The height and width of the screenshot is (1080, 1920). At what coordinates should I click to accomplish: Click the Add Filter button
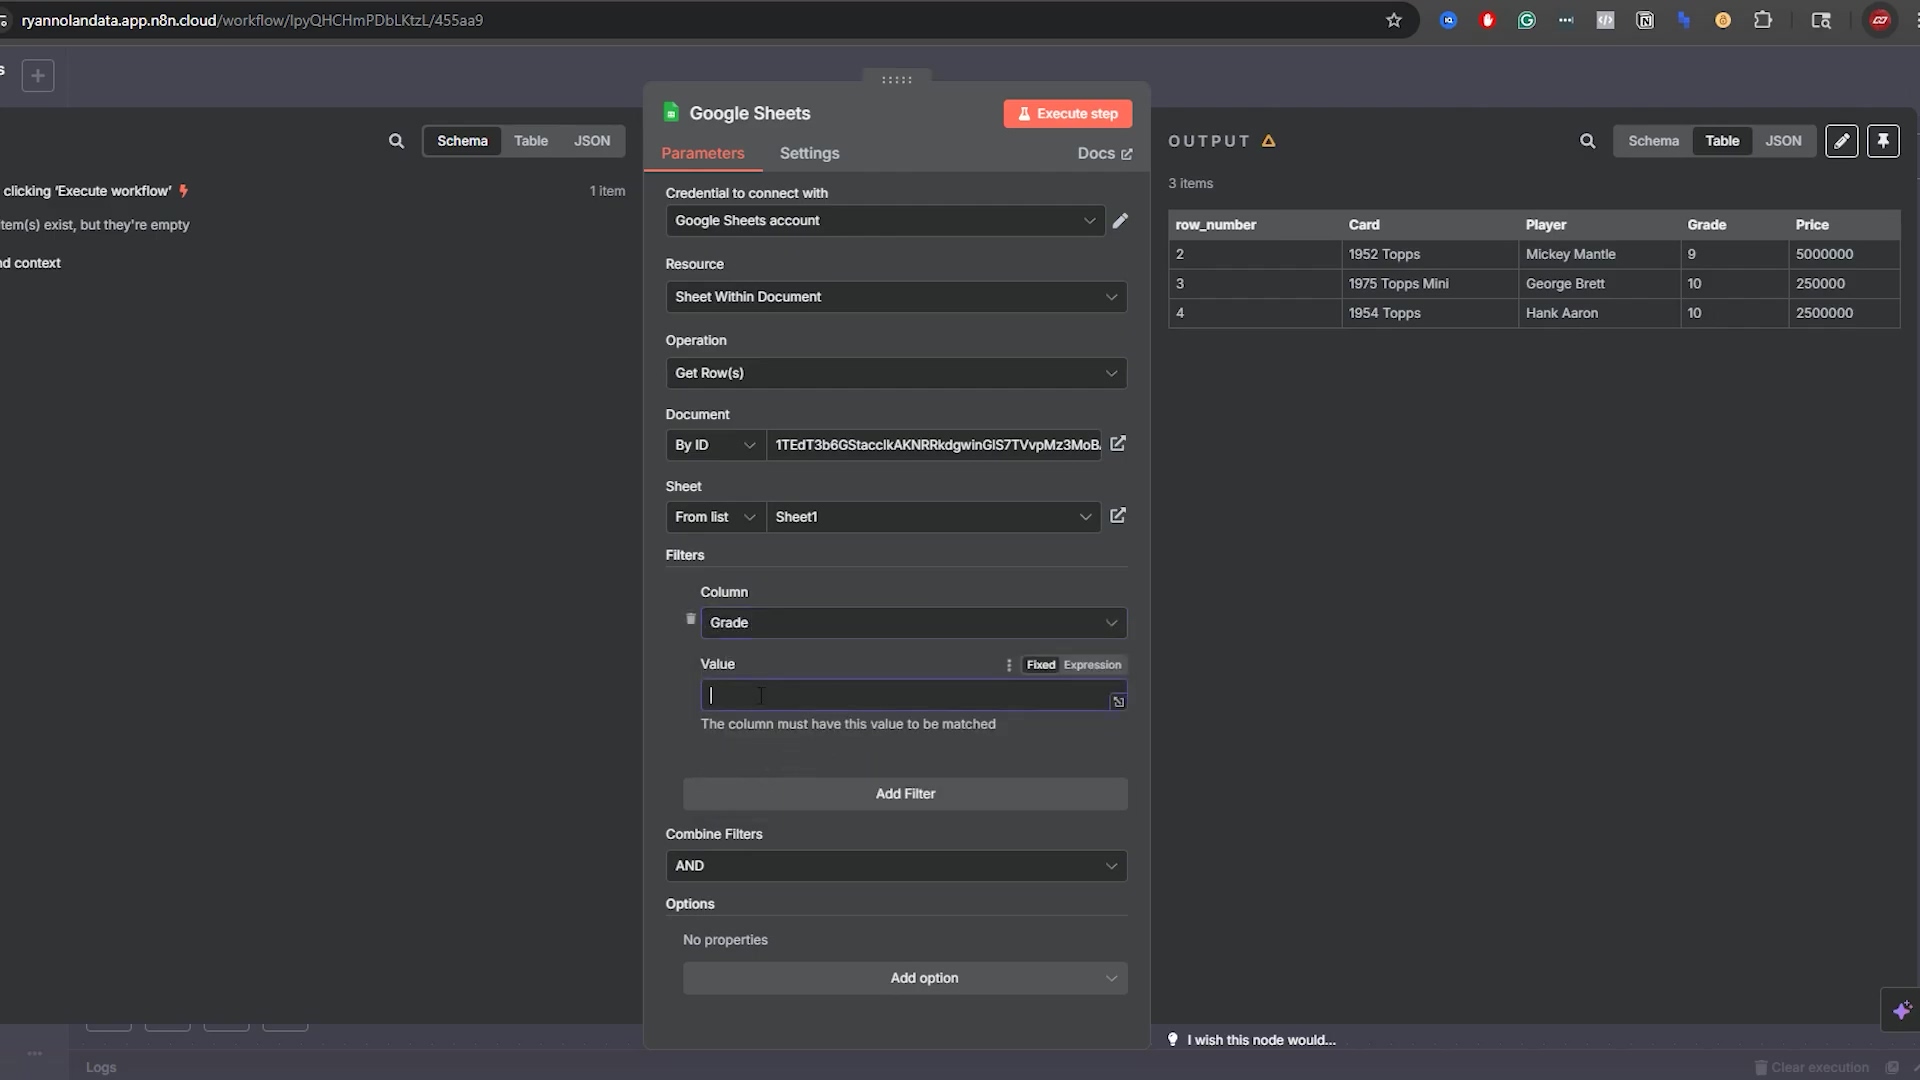[x=904, y=794]
